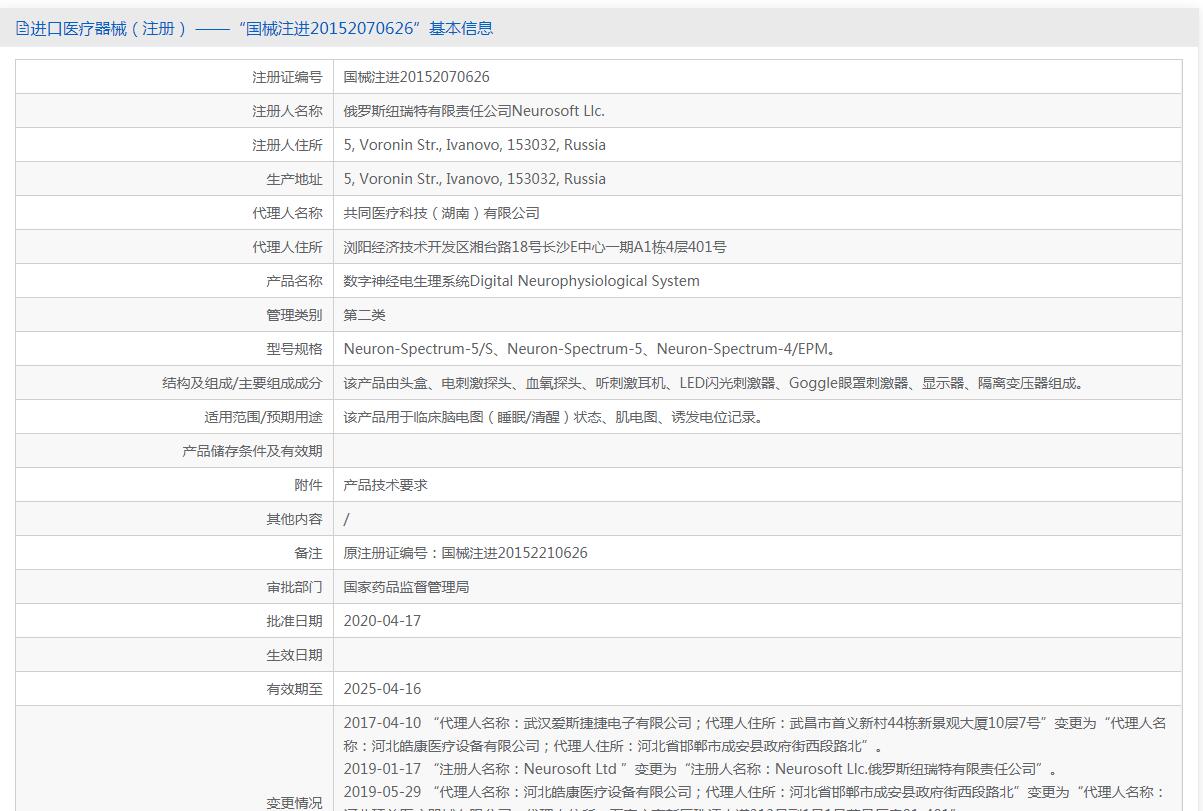
Task: Click the Neuron-Spectrum model specification text
Action: (x=589, y=349)
